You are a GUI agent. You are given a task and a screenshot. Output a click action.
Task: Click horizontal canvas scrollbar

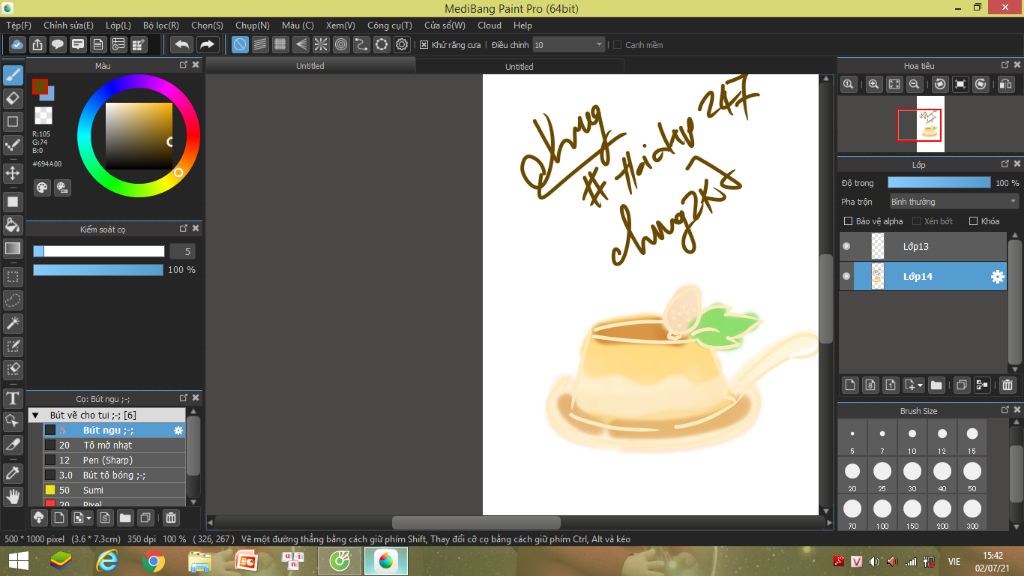tap(476, 522)
